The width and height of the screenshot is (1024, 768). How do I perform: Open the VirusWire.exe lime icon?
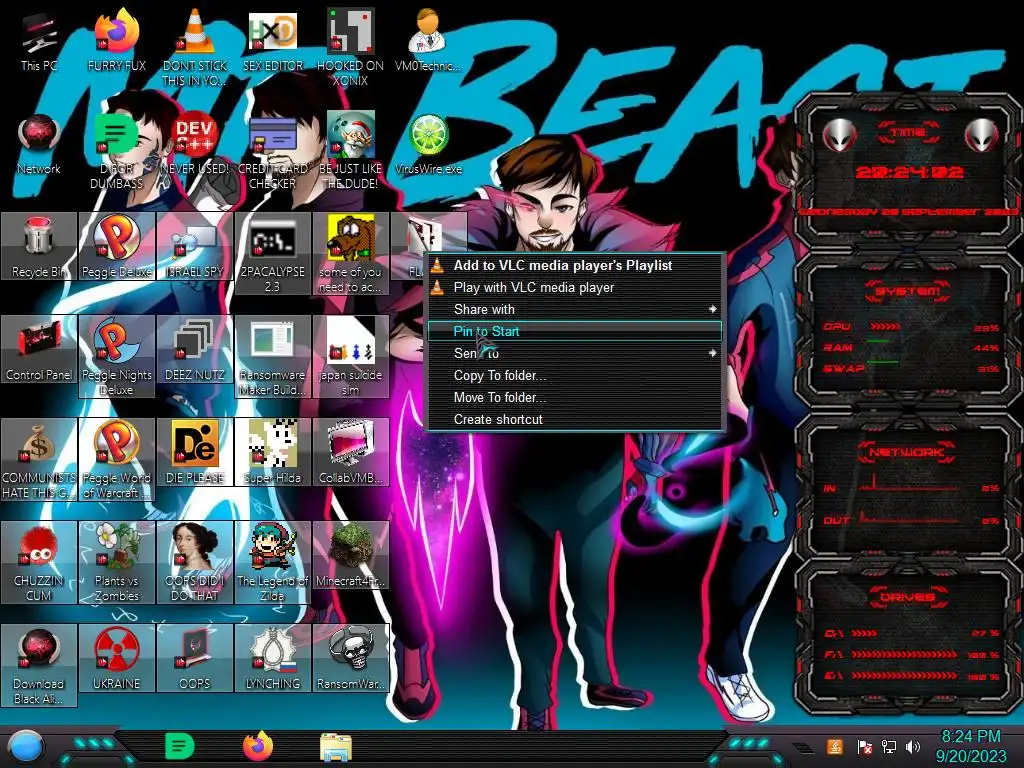coord(428,145)
